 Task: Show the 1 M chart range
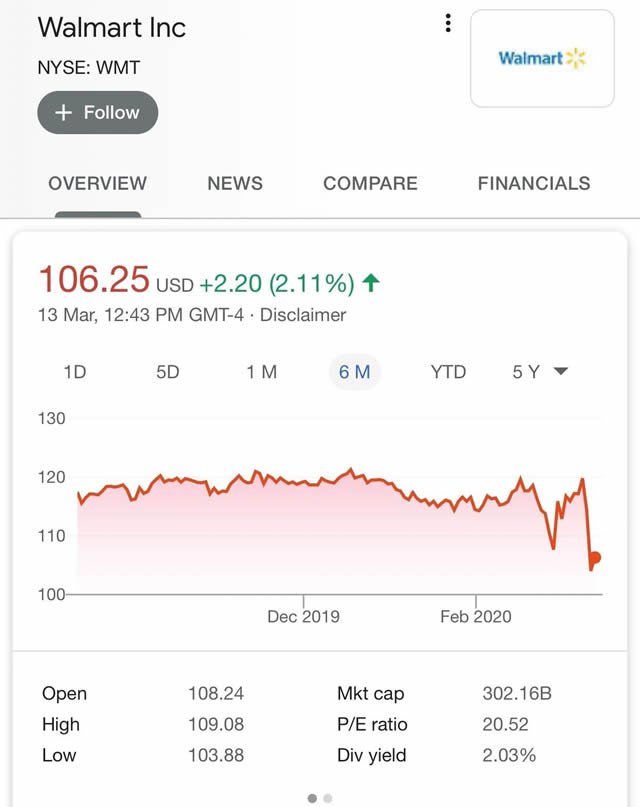[261, 372]
